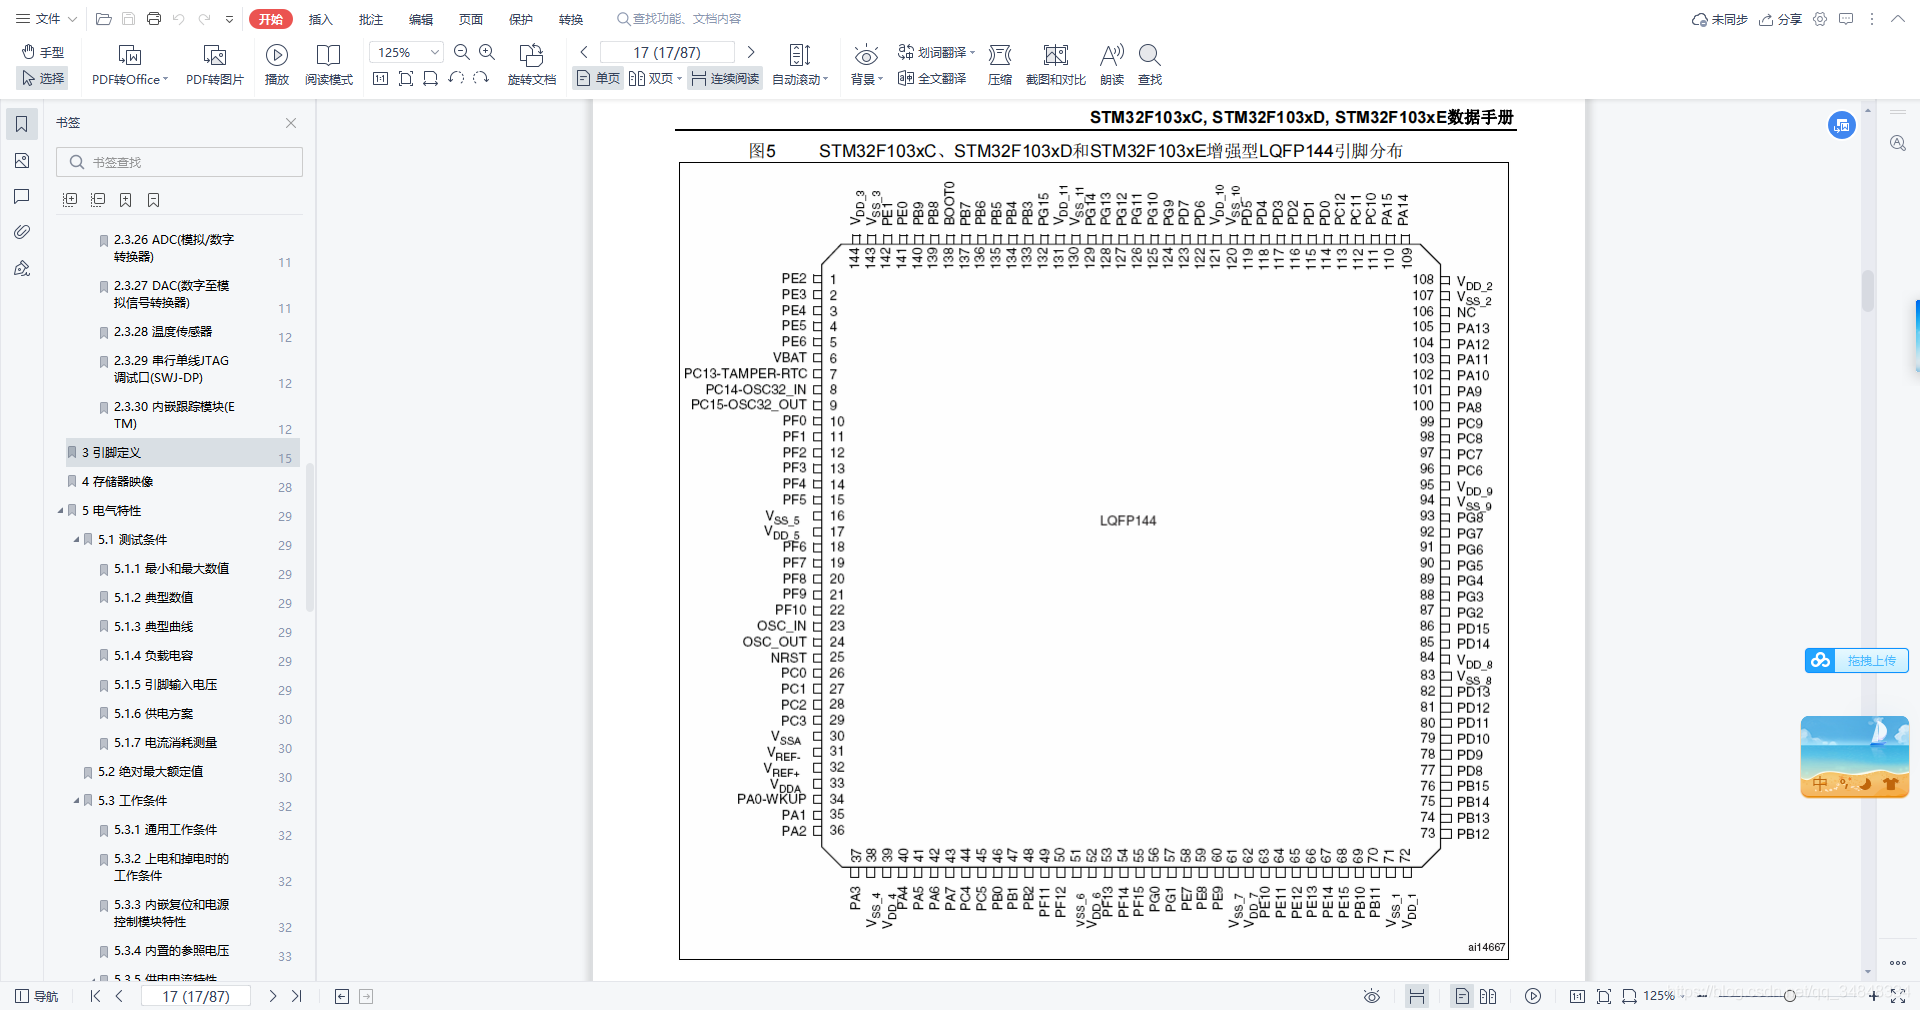The image size is (1920, 1010).
Task: Open the PDF转Office converter dropdown
Action: (x=130, y=66)
